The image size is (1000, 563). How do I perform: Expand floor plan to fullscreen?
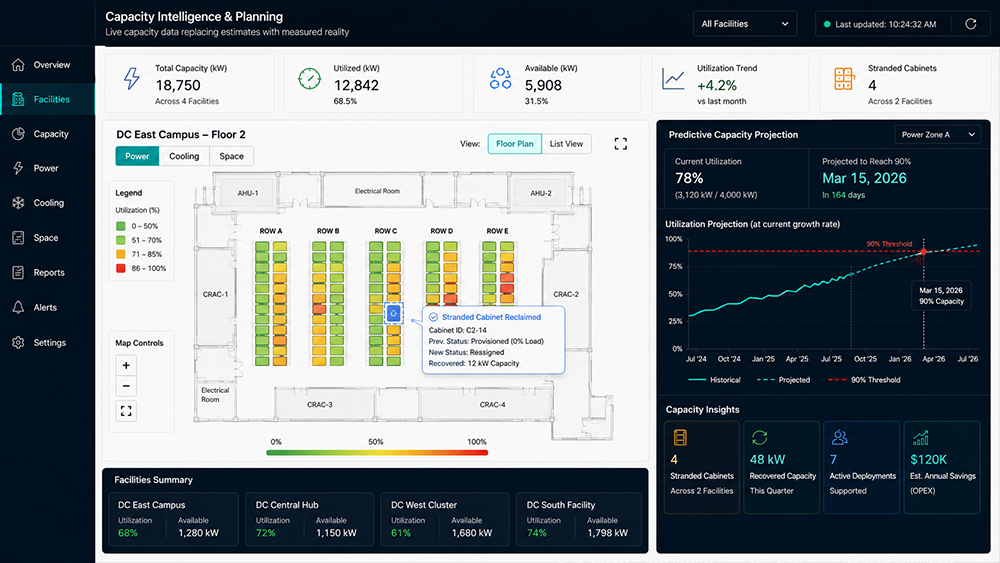click(x=621, y=143)
